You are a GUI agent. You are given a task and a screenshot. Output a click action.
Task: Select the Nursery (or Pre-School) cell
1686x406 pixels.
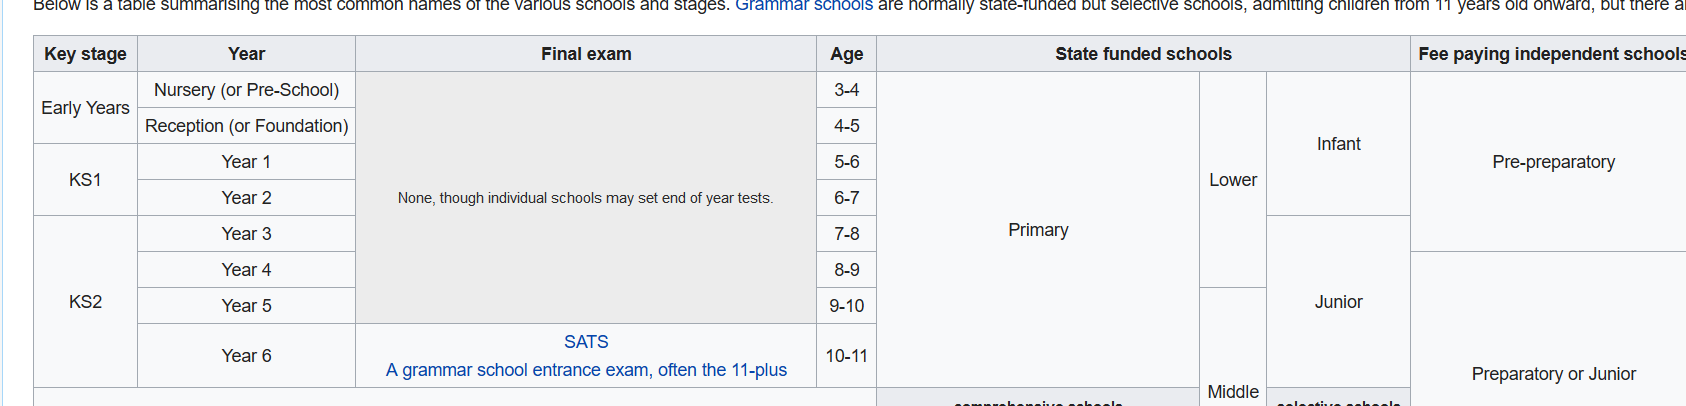click(x=246, y=90)
